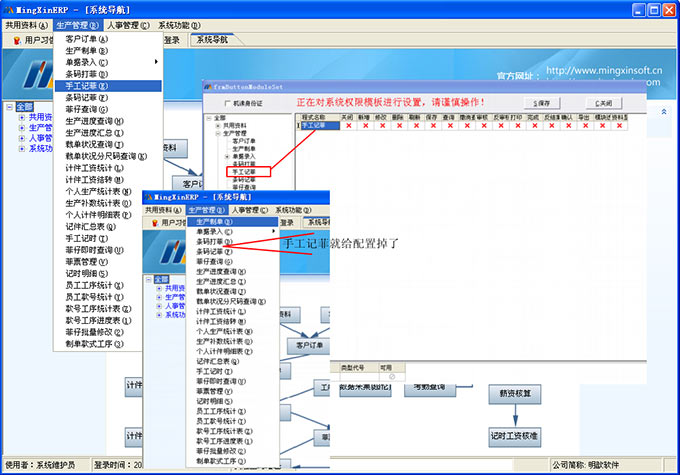
Task: Open 人事管理 menu in small window menu bar
Action: click(x=249, y=210)
